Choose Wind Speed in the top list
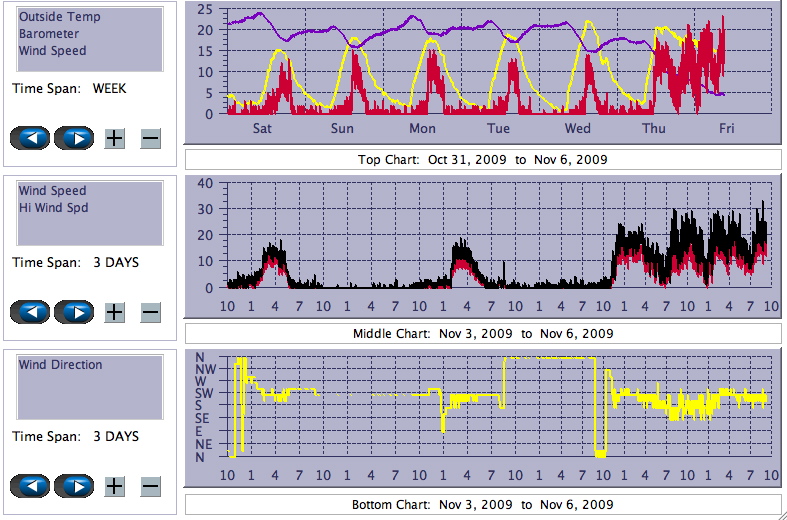787x520 pixels. tap(52, 51)
